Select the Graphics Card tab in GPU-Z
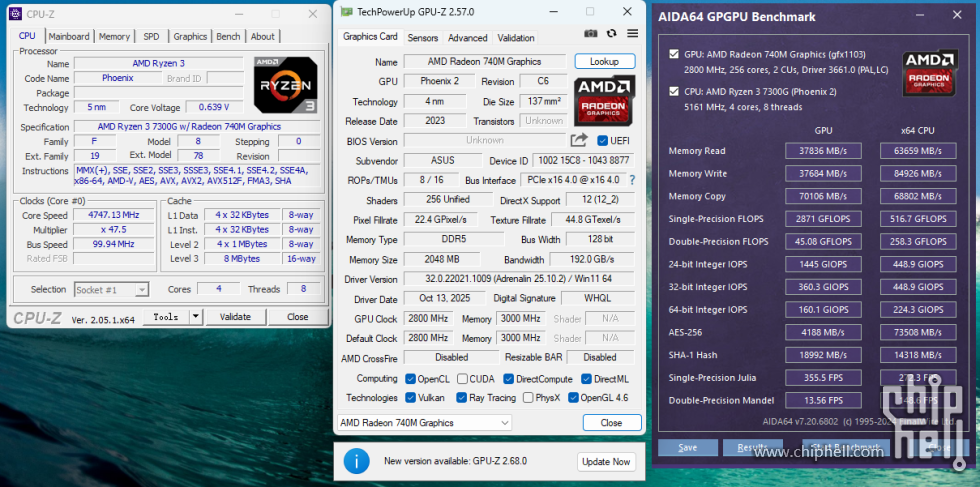 (370, 36)
